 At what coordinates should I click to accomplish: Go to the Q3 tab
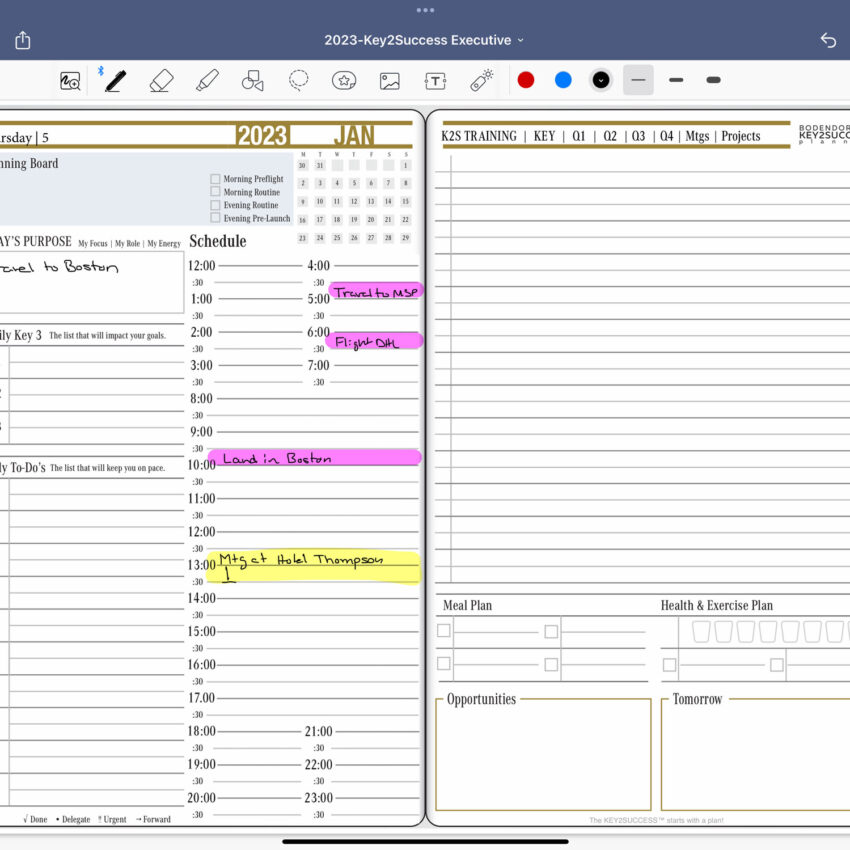[638, 136]
